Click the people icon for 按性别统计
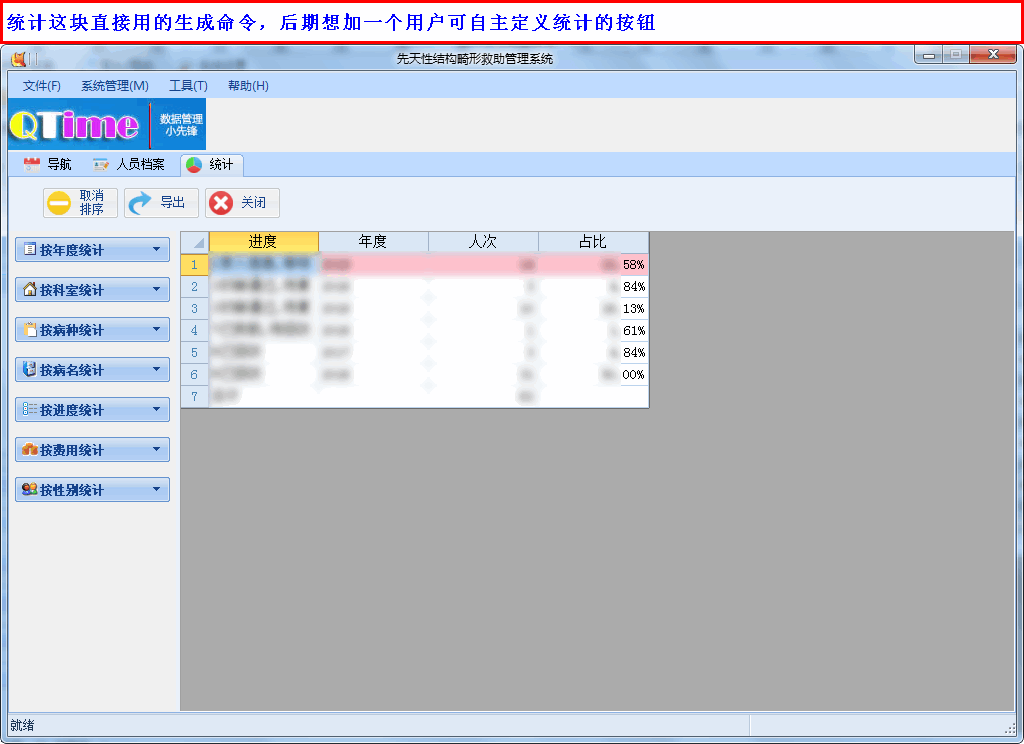 point(29,490)
